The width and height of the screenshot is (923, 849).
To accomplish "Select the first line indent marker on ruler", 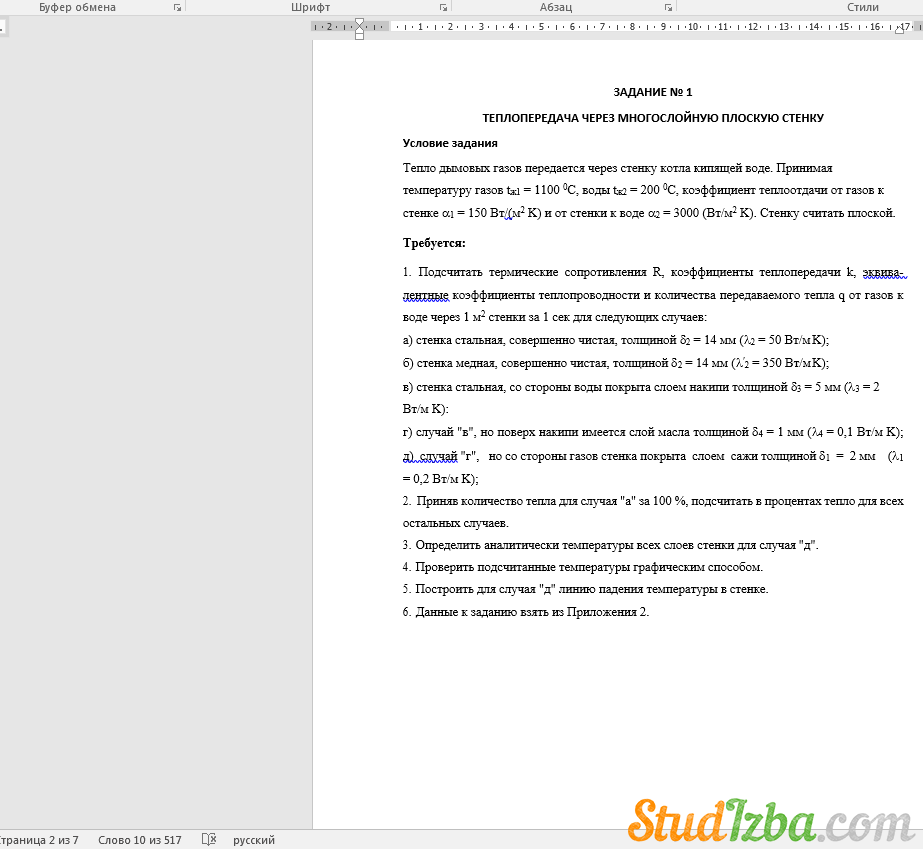I will coord(359,22).
